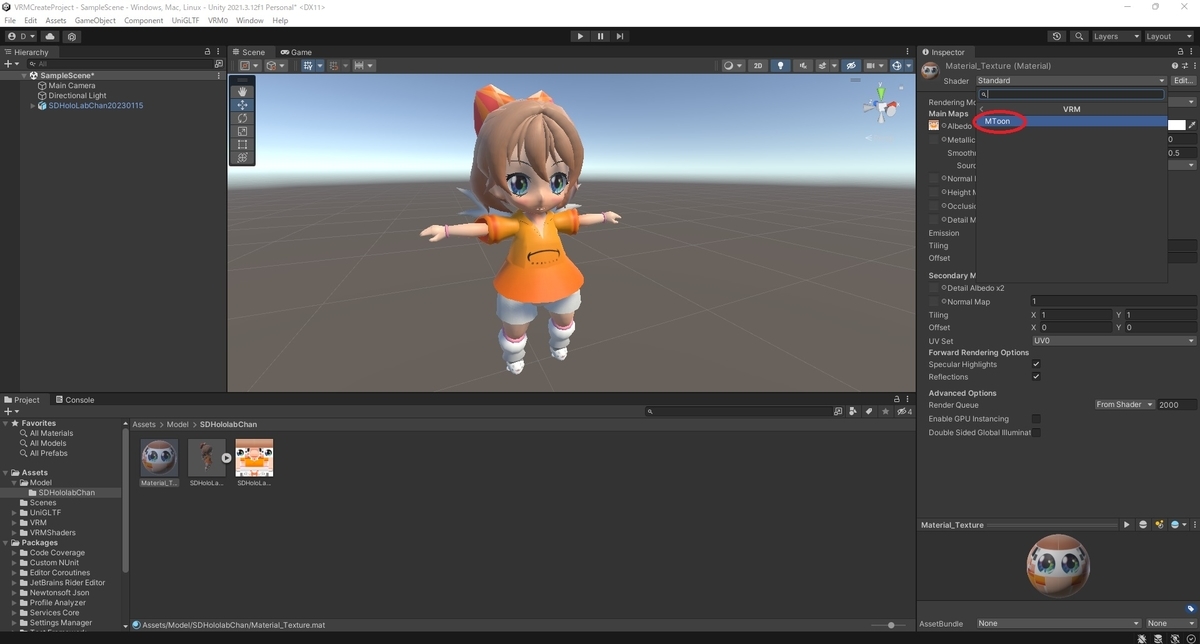The width and height of the screenshot is (1200, 644).
Task: Click the cloud services icon
Action: coord(50,36)
